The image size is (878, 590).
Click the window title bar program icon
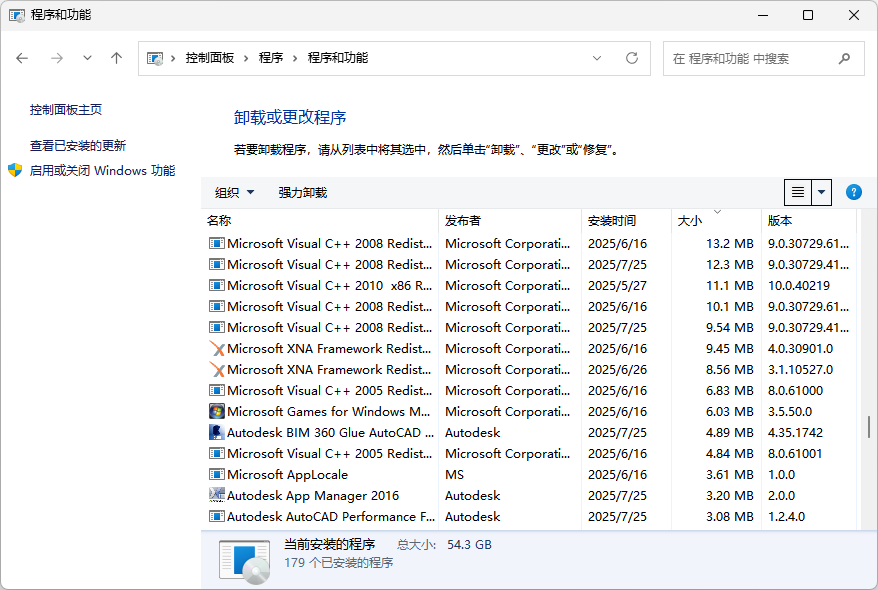(17, 15)
